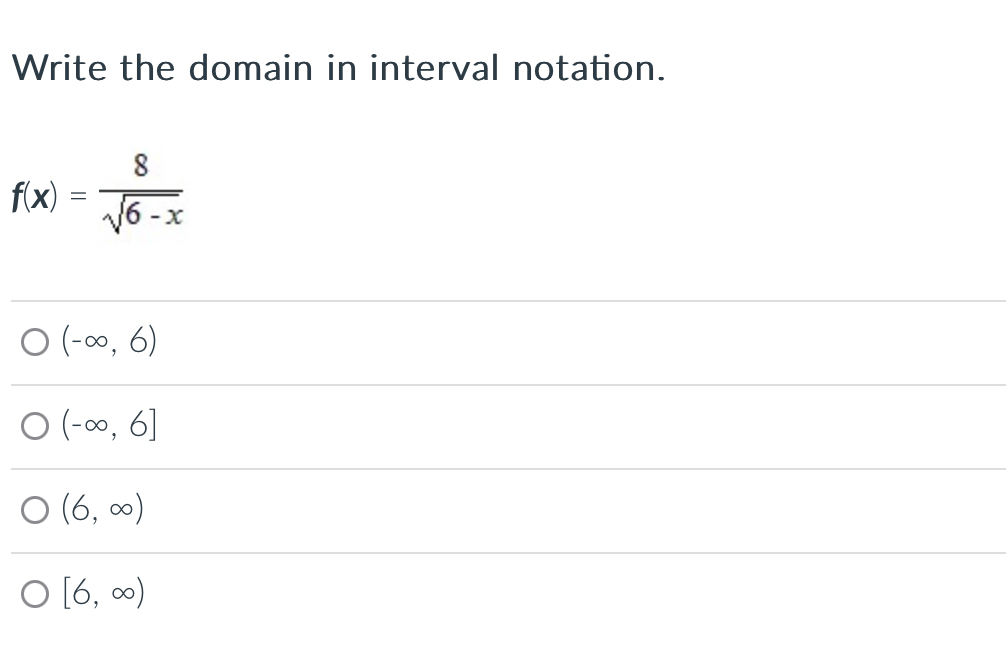
Task: Click the row containing (-∞, 6]
Action: 400,425
